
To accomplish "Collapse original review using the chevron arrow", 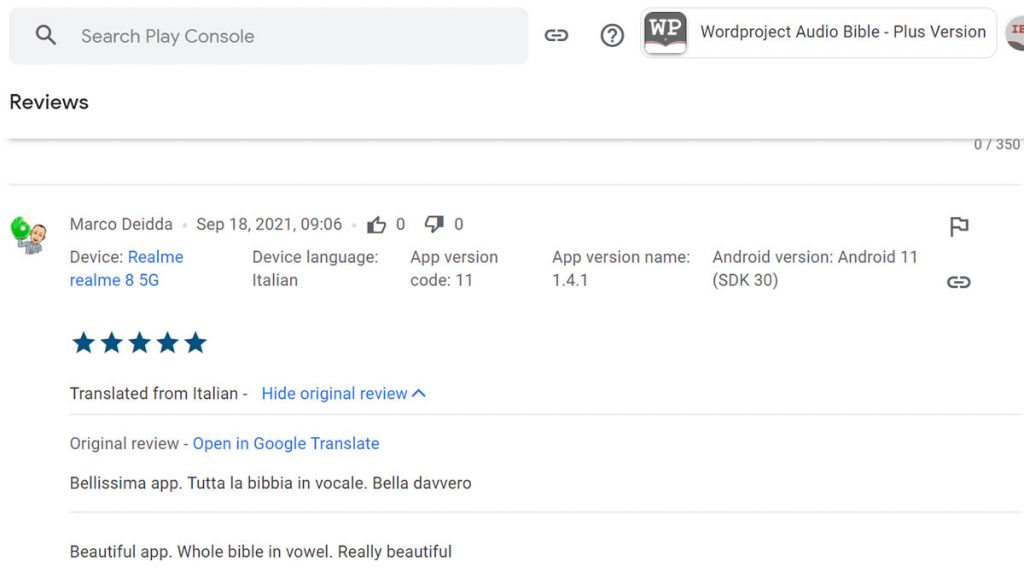I will (x=419, y=394).
